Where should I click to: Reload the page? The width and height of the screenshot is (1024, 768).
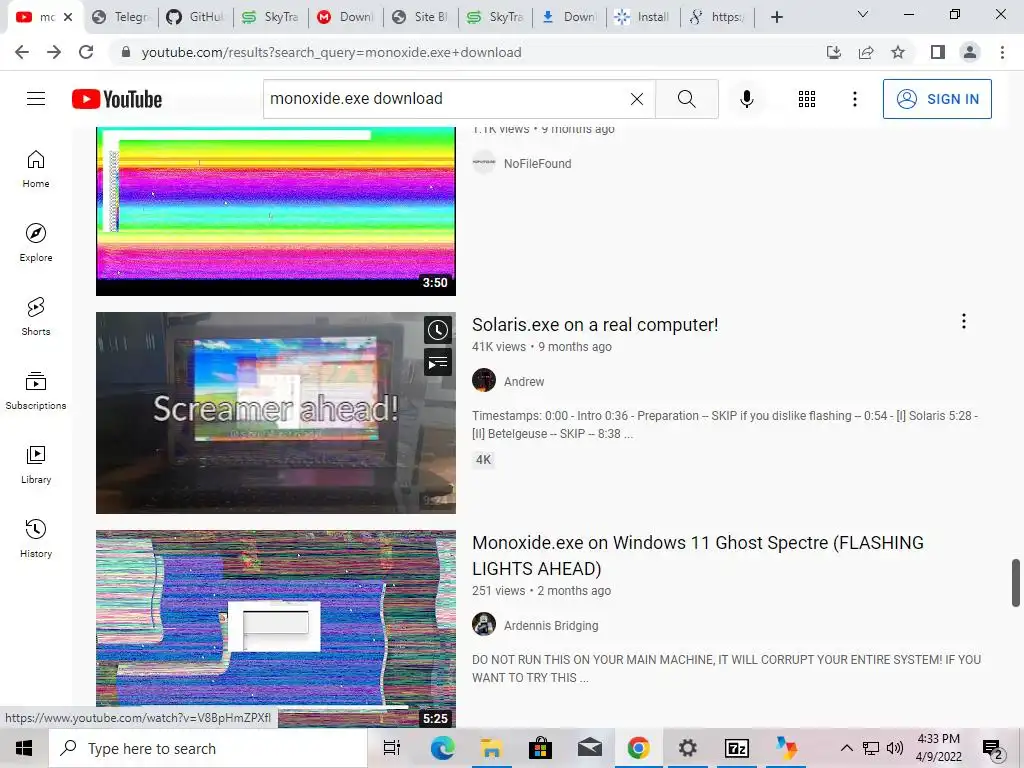tap(86, 52)
